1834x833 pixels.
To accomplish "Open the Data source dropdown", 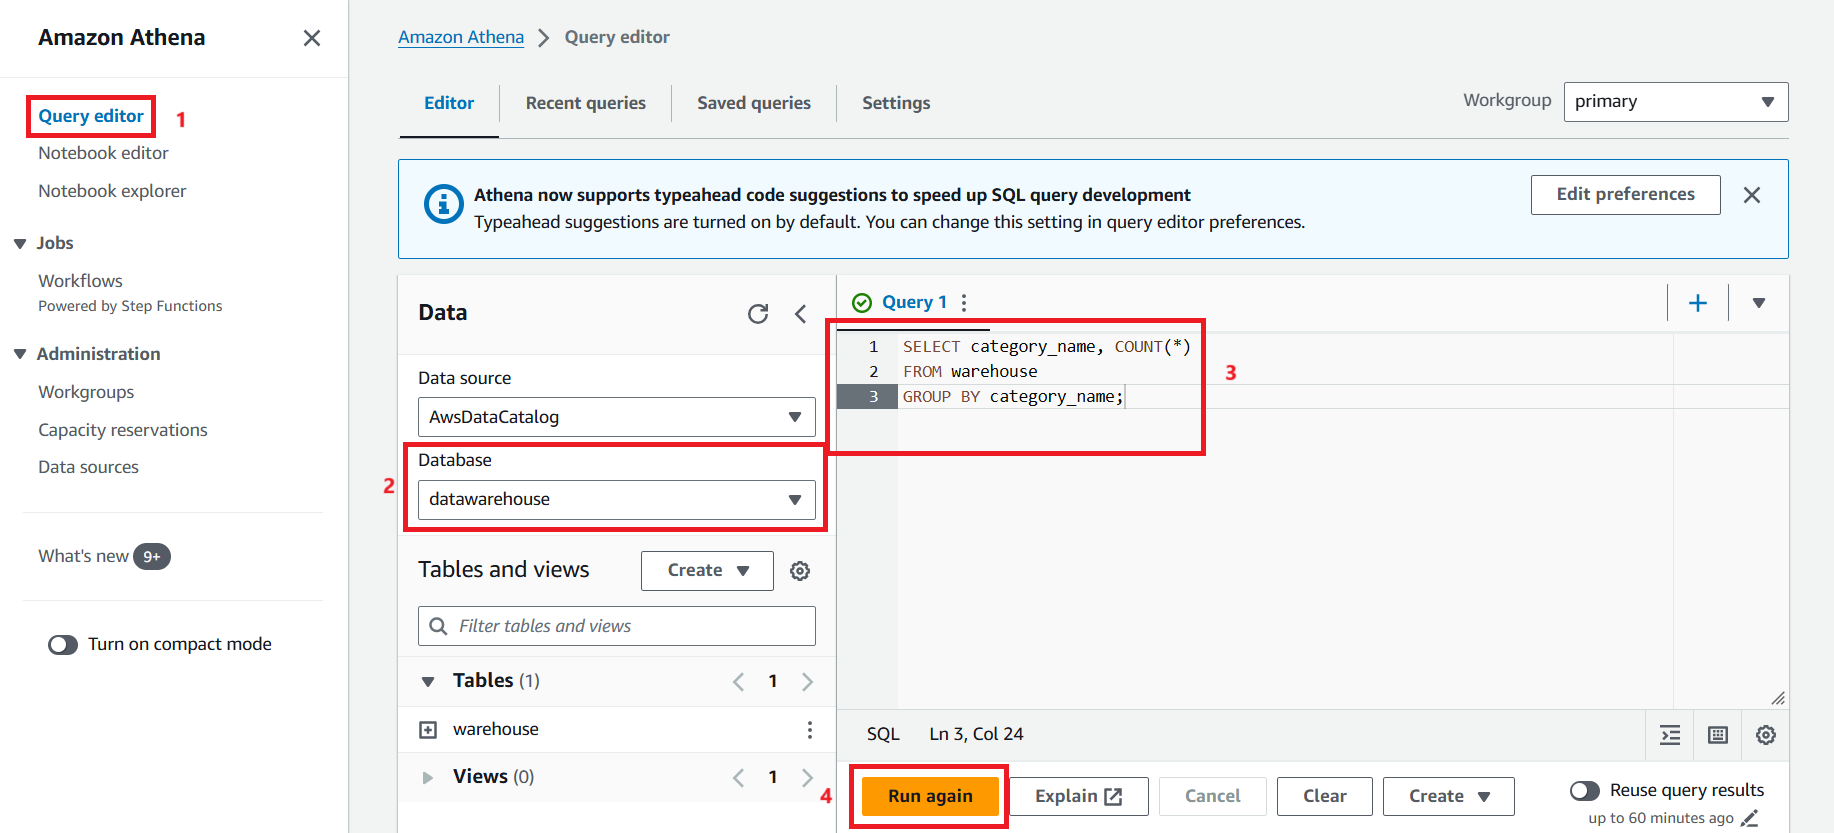I will pos(617,417).
